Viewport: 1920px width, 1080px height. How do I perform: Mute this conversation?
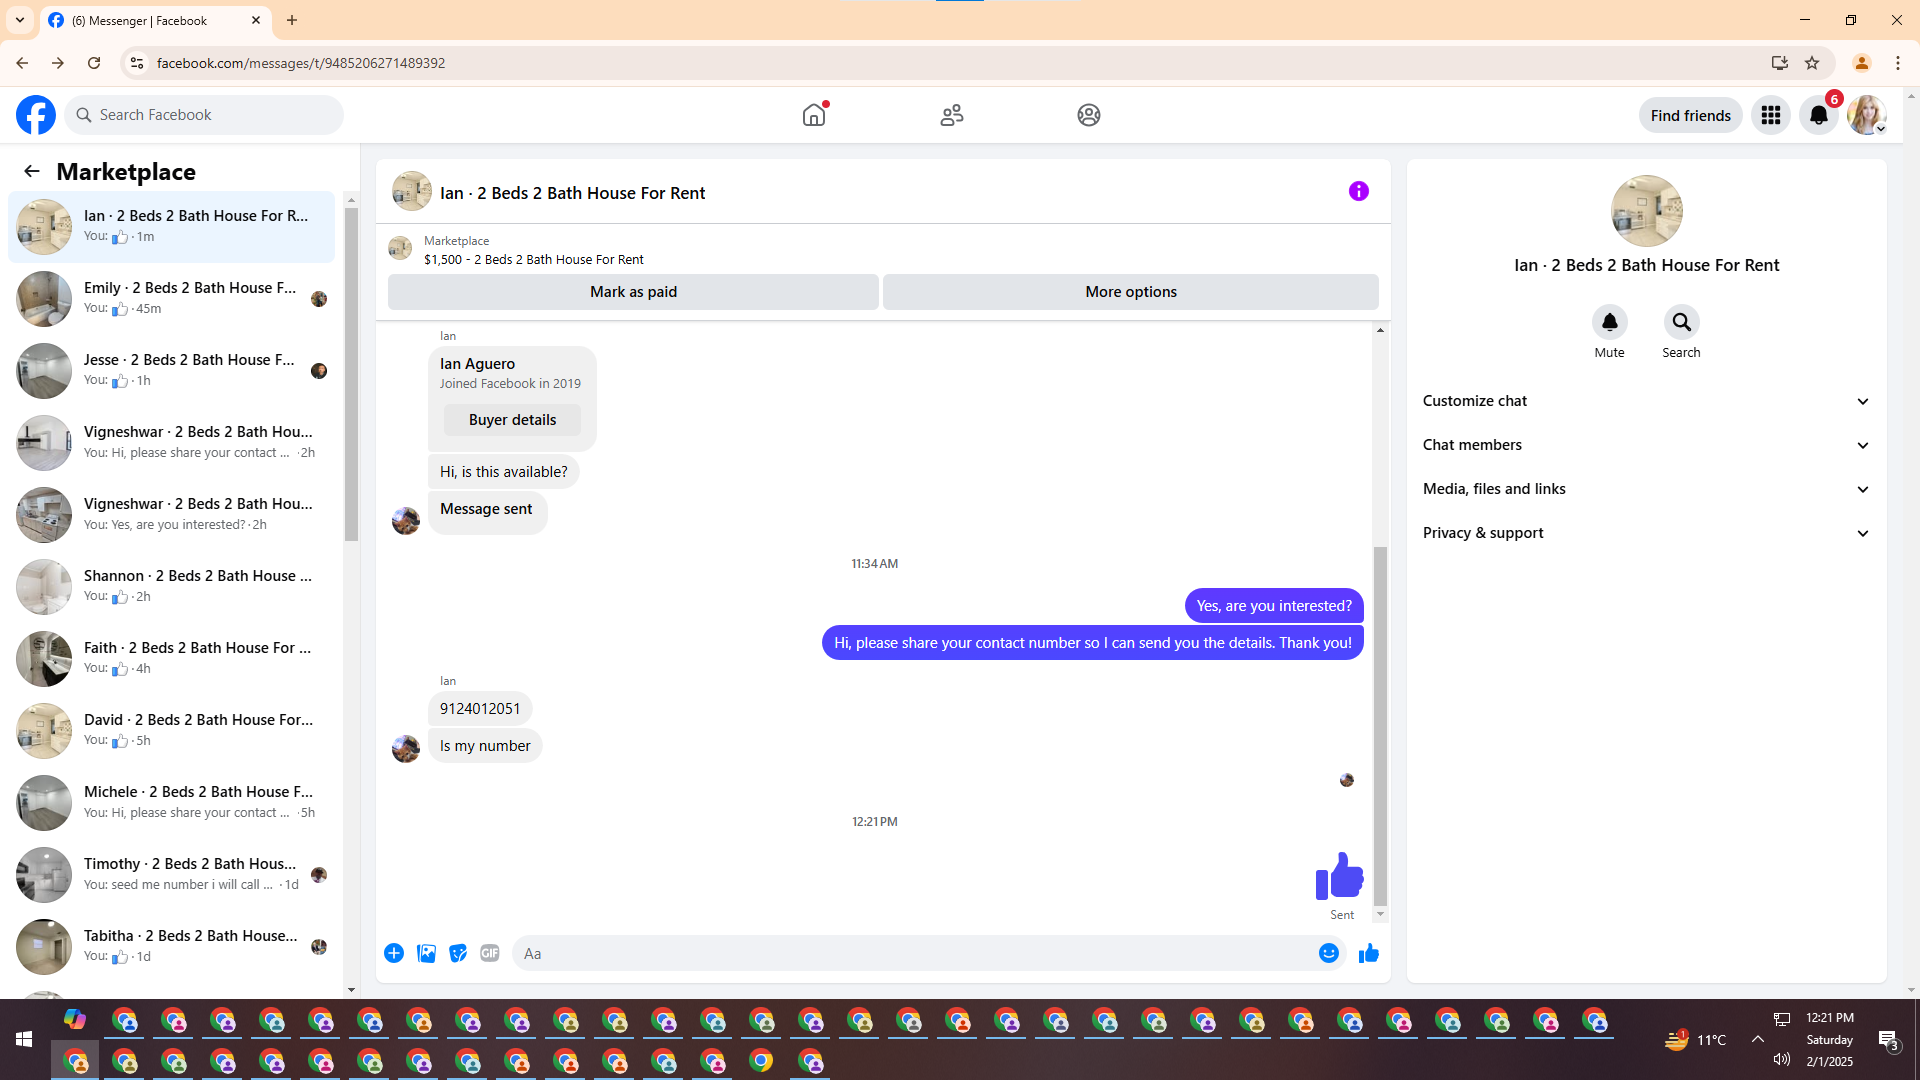click(x=1609, y=323)
